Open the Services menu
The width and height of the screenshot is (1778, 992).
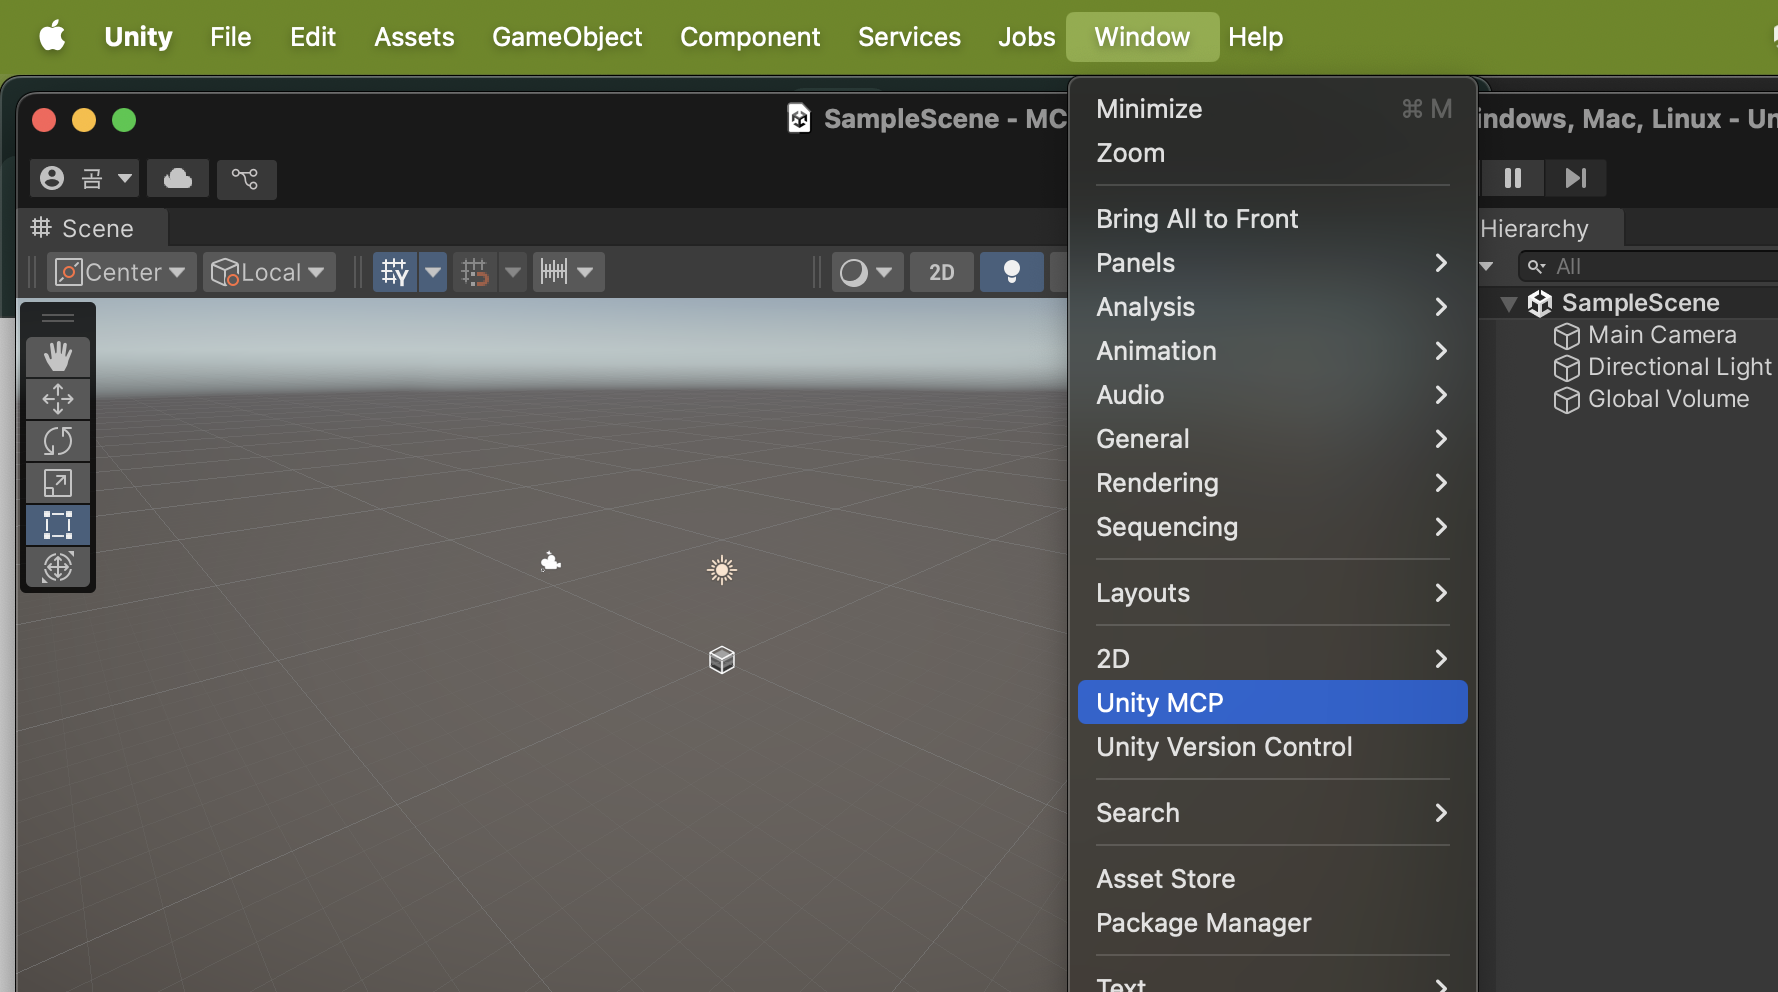(909, 37)
